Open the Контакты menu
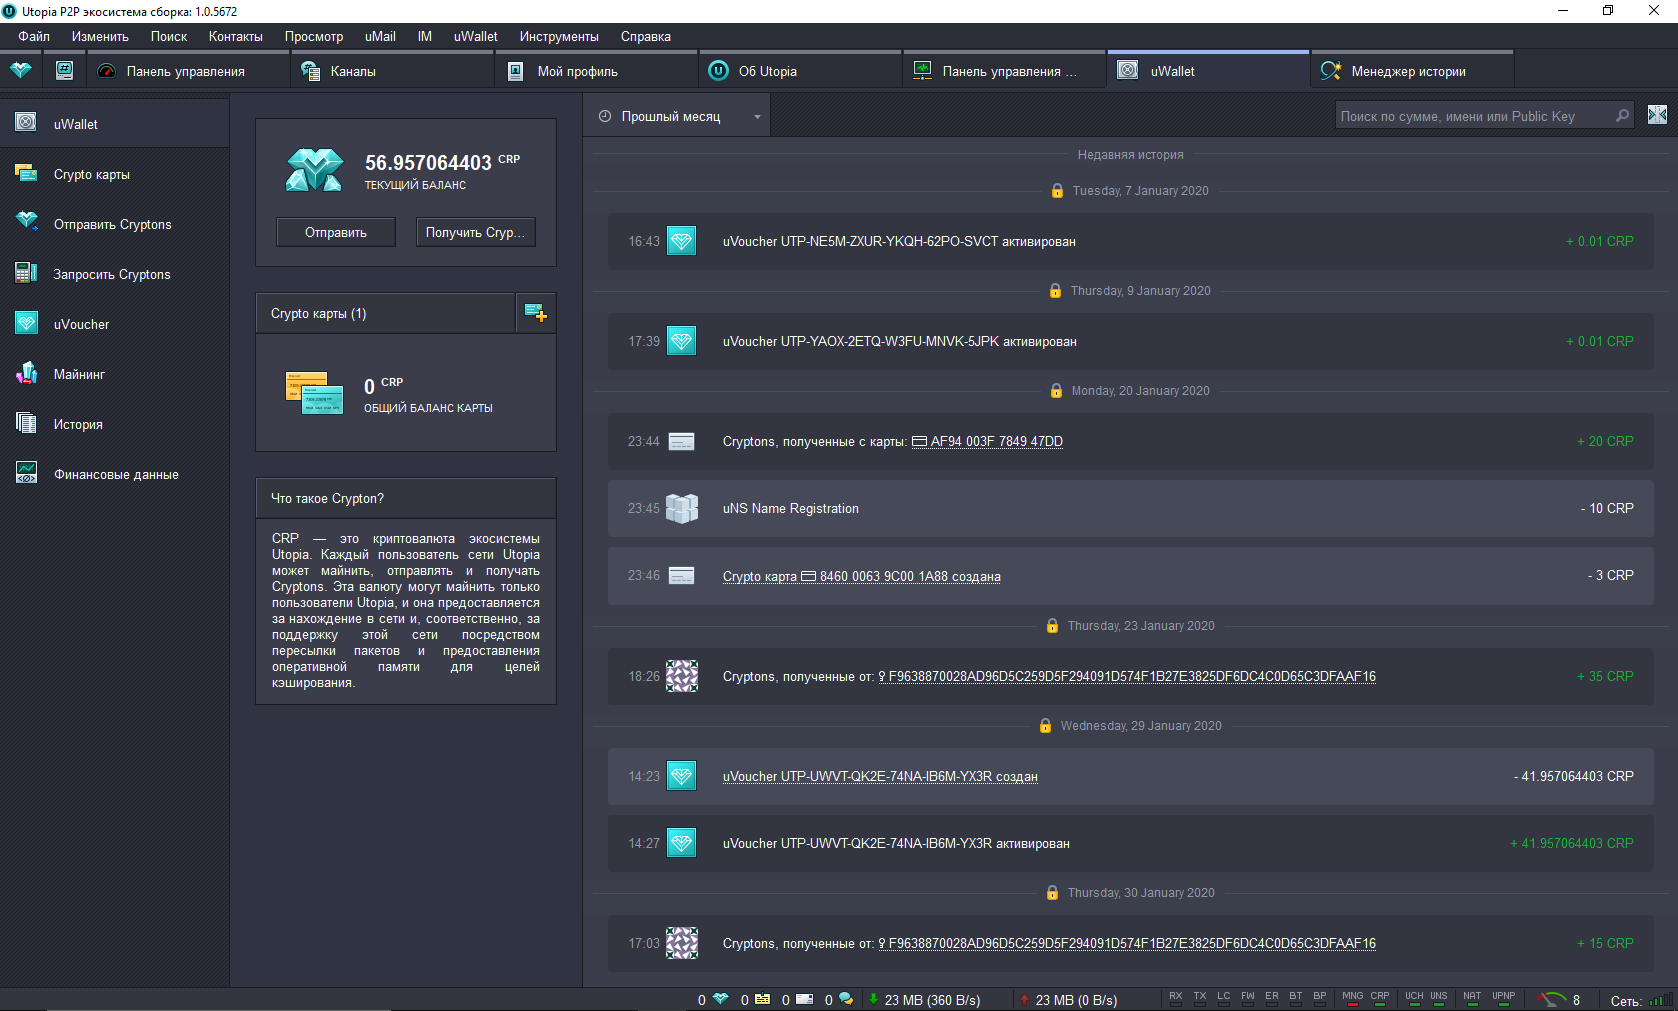Viewport: 1678px width, 1011px height. pyautogui.click(x=236, y=36)
